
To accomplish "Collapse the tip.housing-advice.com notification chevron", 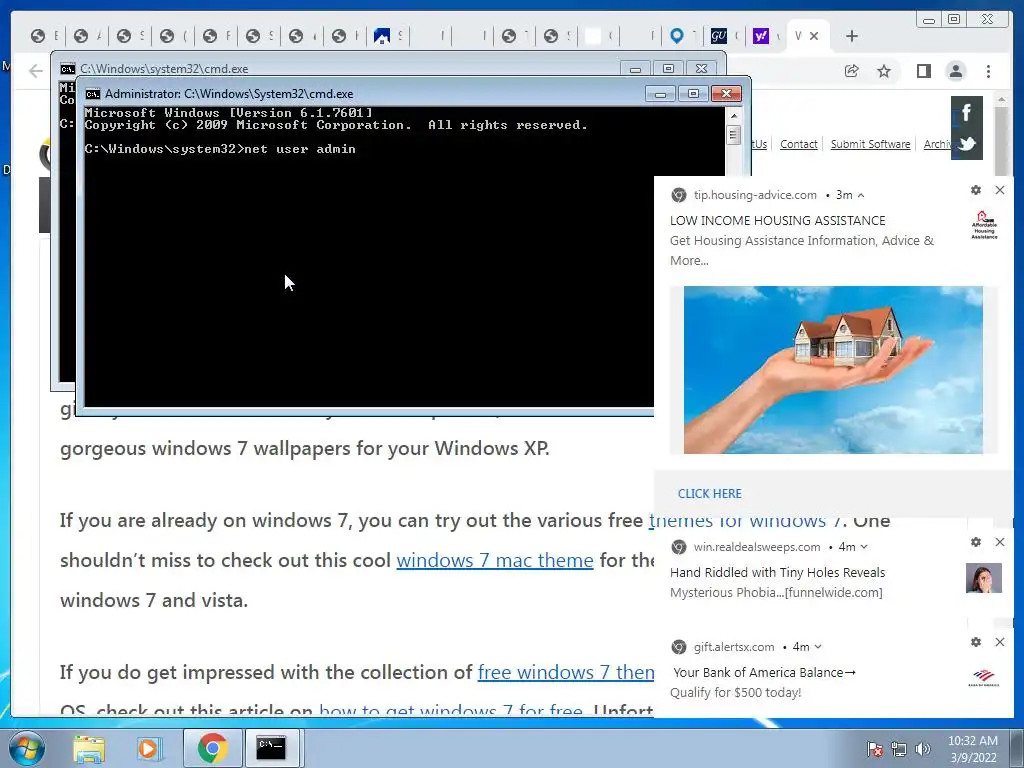I will coord(861,195).
